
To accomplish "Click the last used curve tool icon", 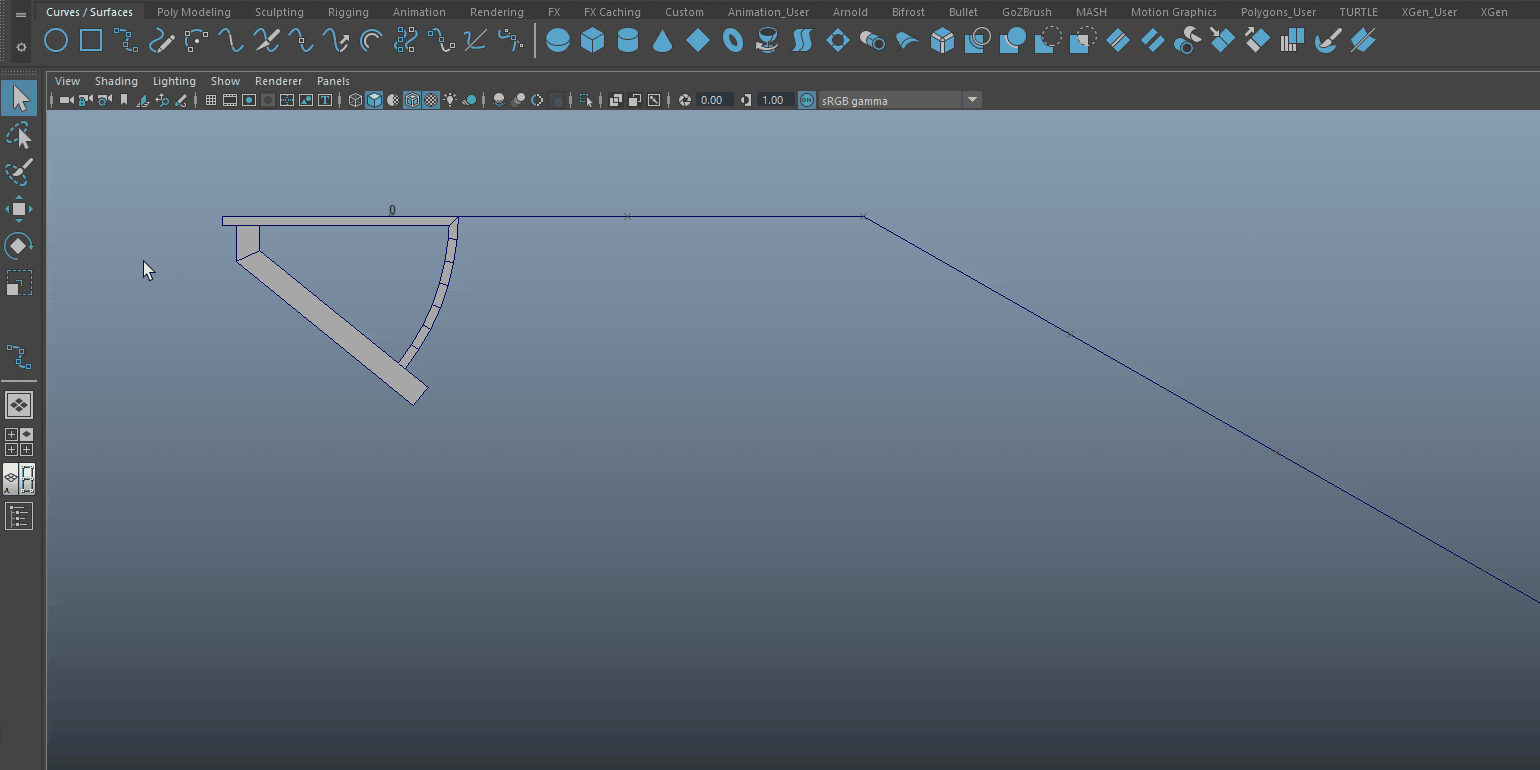I will pos(19,357).
